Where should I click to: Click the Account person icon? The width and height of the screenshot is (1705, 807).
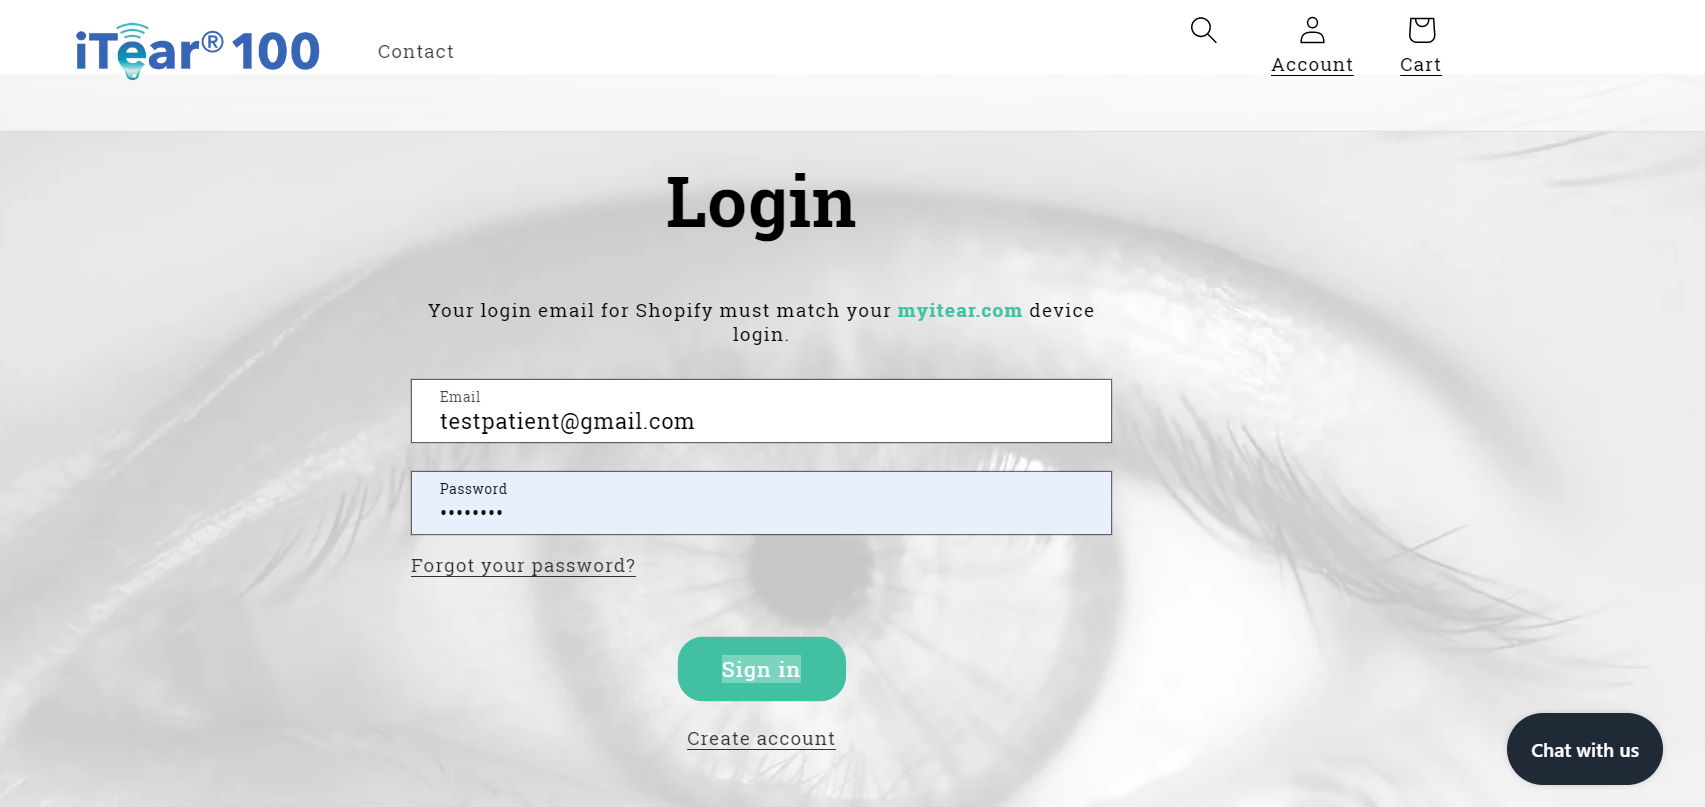(x=1312, y=30)
